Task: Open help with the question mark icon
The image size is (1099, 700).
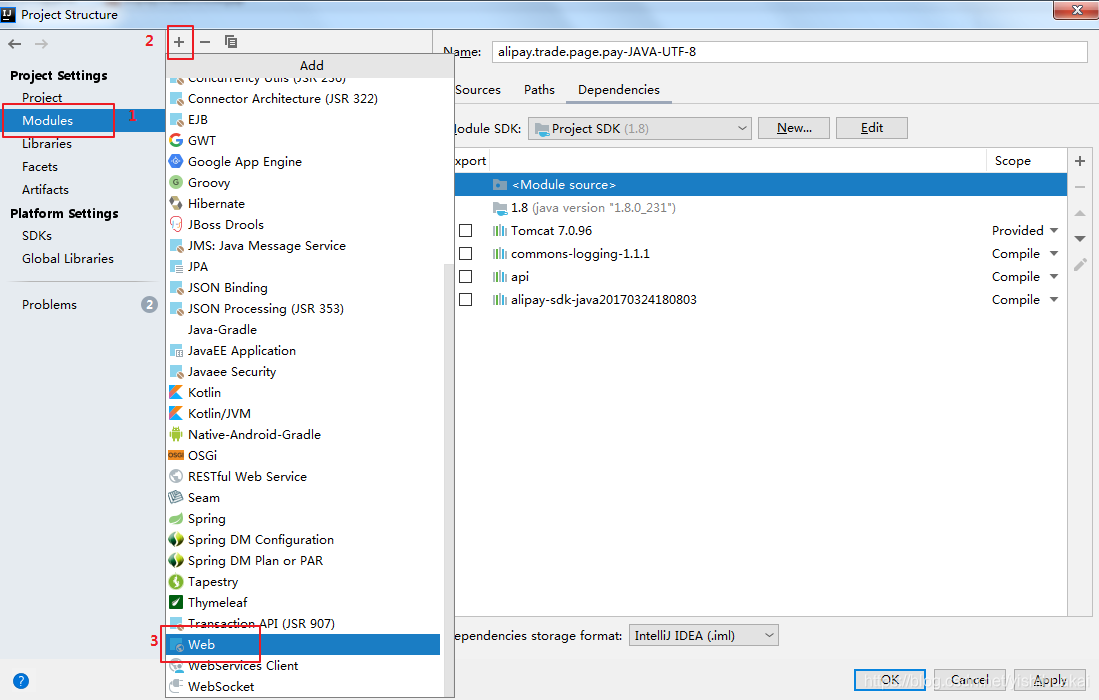Action: coord(21,680)
